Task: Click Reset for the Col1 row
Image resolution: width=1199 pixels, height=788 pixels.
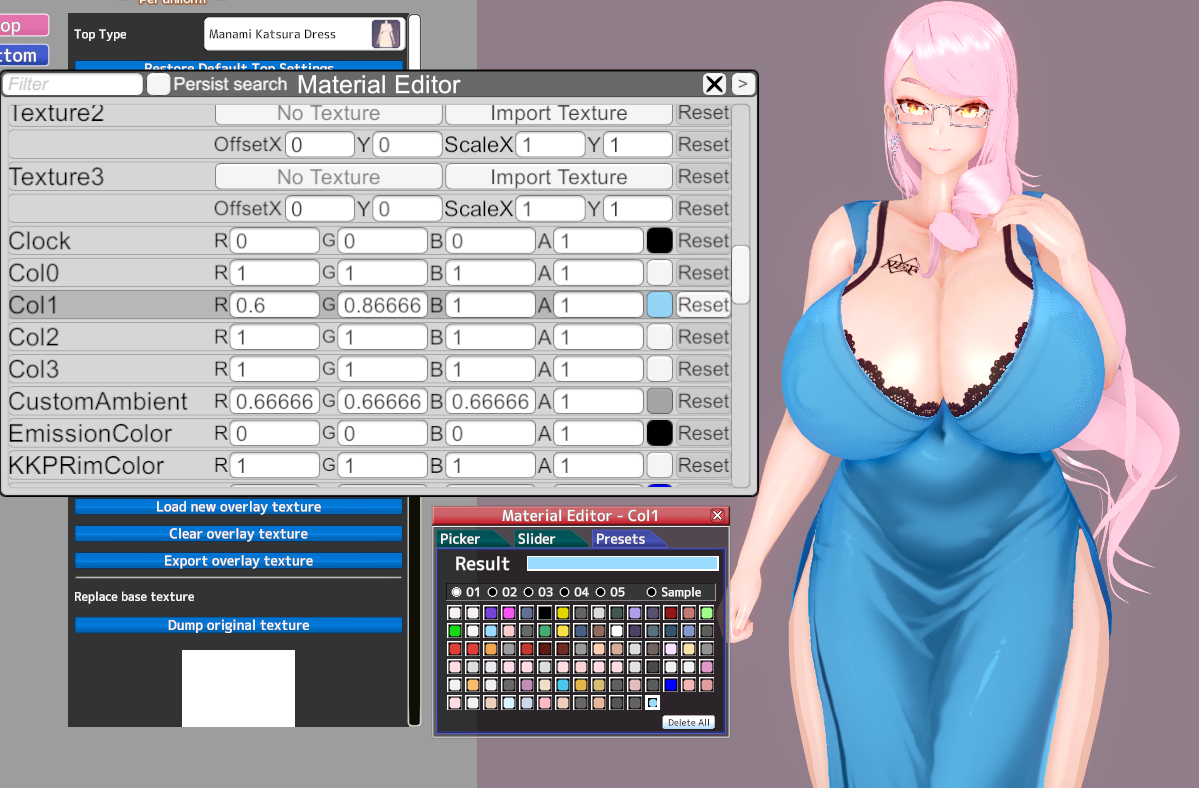Action: pos(702,305)
